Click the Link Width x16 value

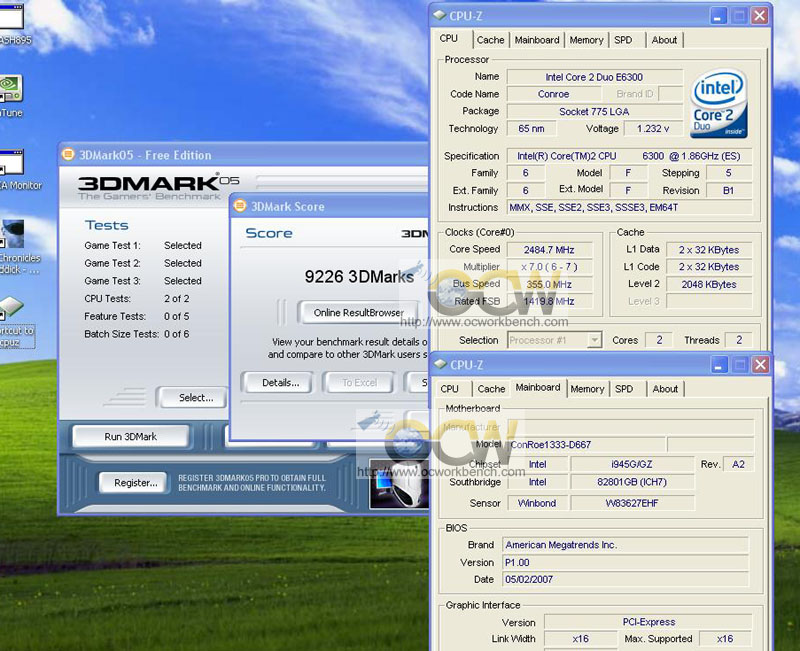[x=581, y=638]
